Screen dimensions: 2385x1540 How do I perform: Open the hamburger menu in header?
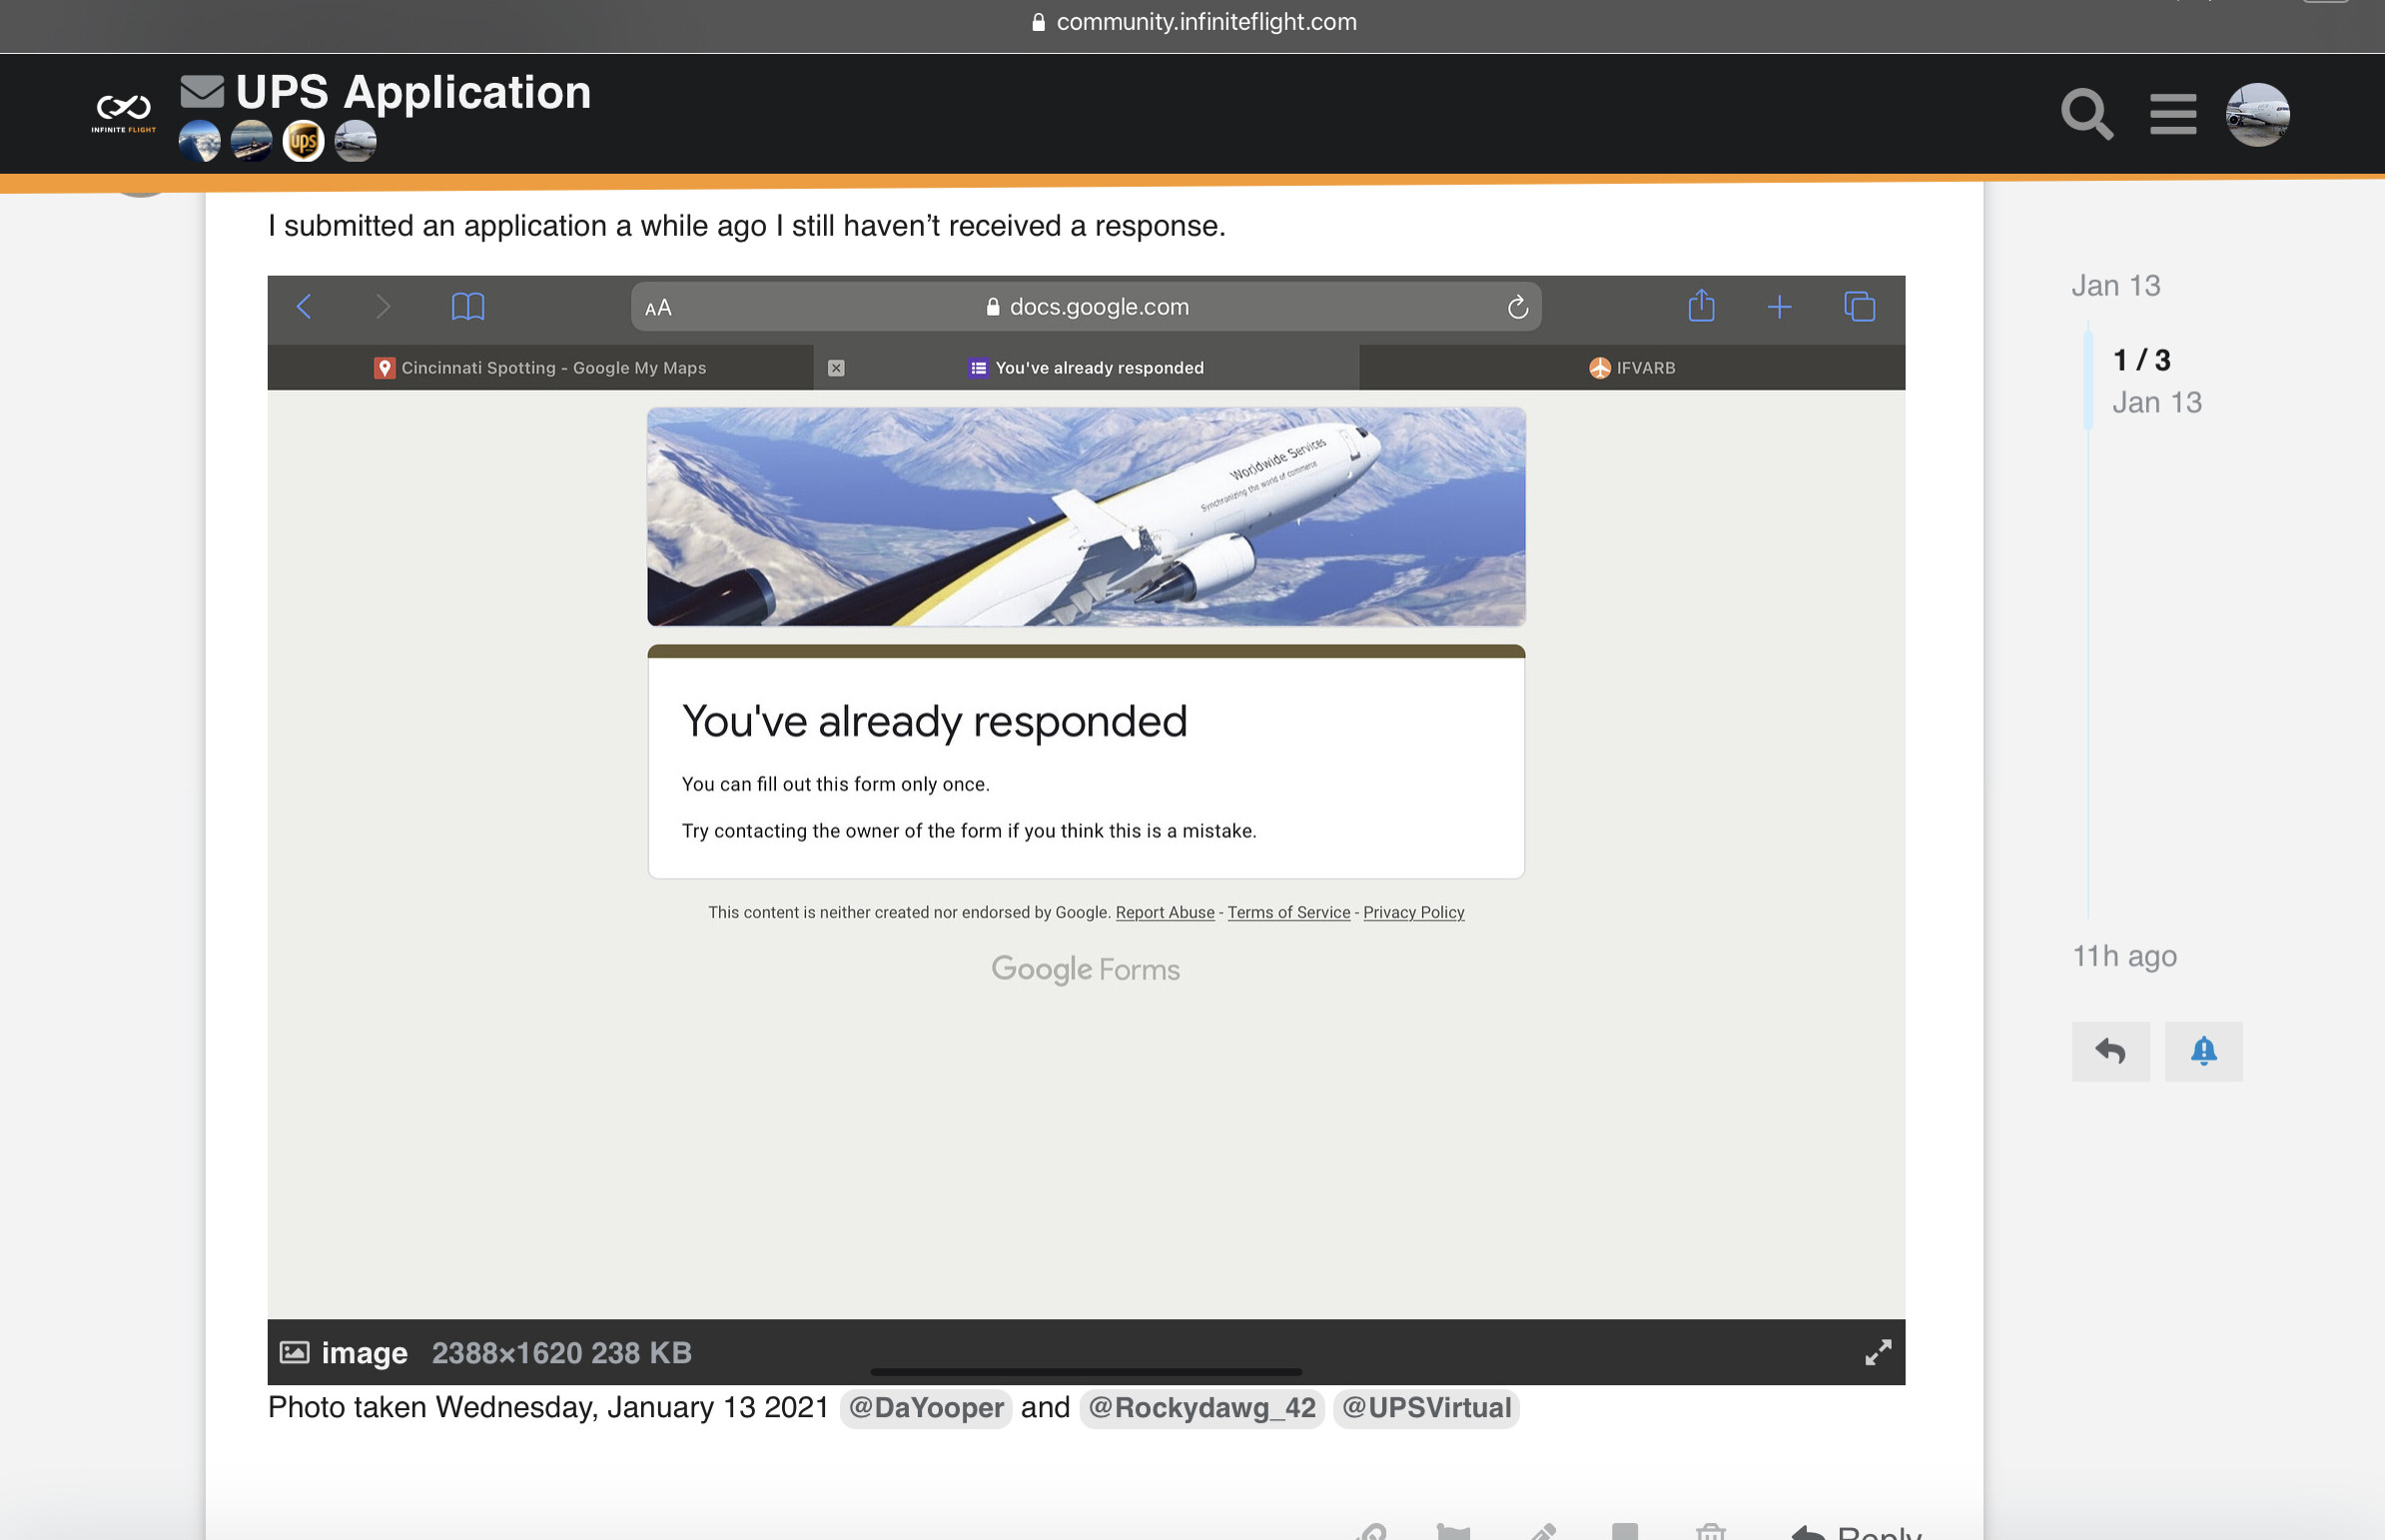tap(2172, 114)
